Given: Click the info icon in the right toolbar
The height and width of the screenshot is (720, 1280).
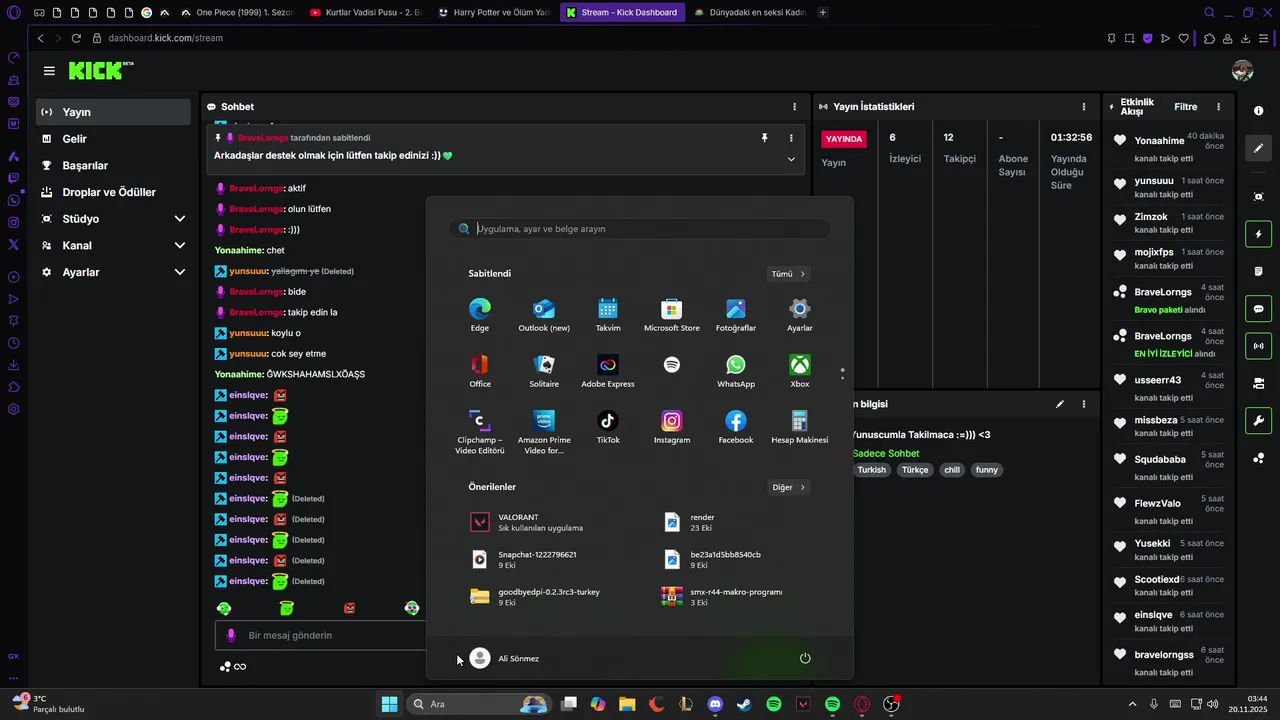Looking at the screenshot, I should pos(1259,110).
